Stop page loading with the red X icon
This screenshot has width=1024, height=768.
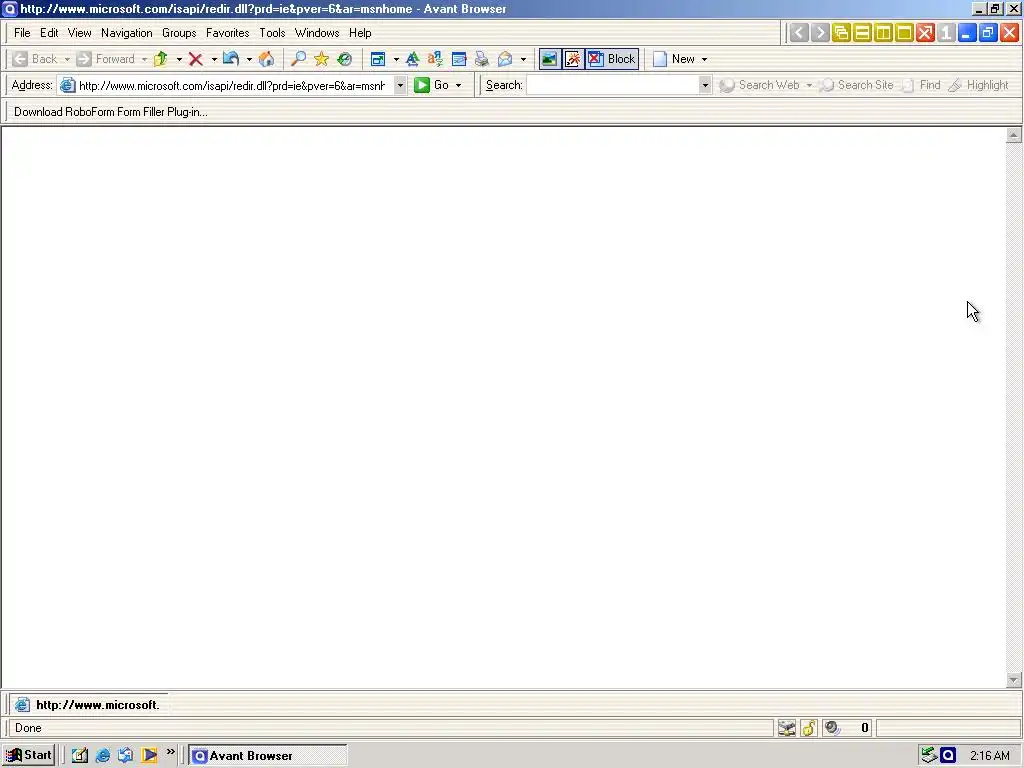[195, 59]
